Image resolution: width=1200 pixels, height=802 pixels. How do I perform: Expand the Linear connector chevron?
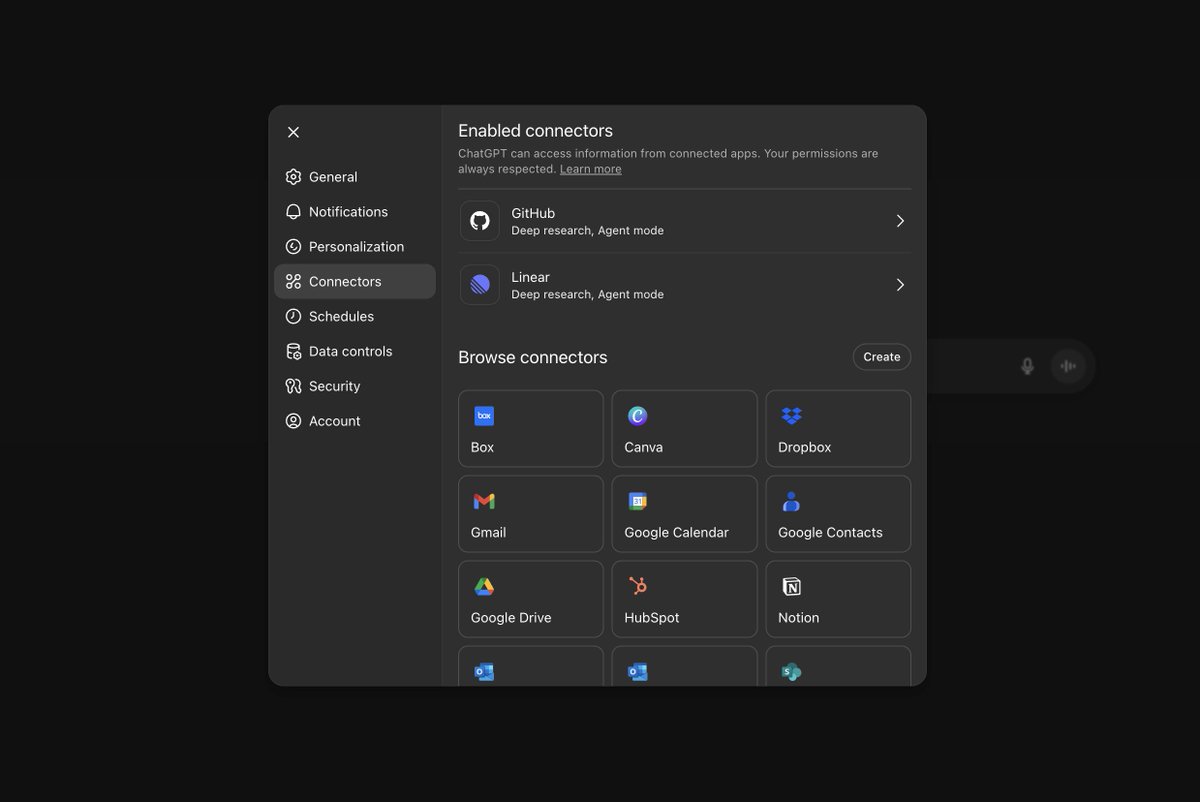click(x=900, y=285)
